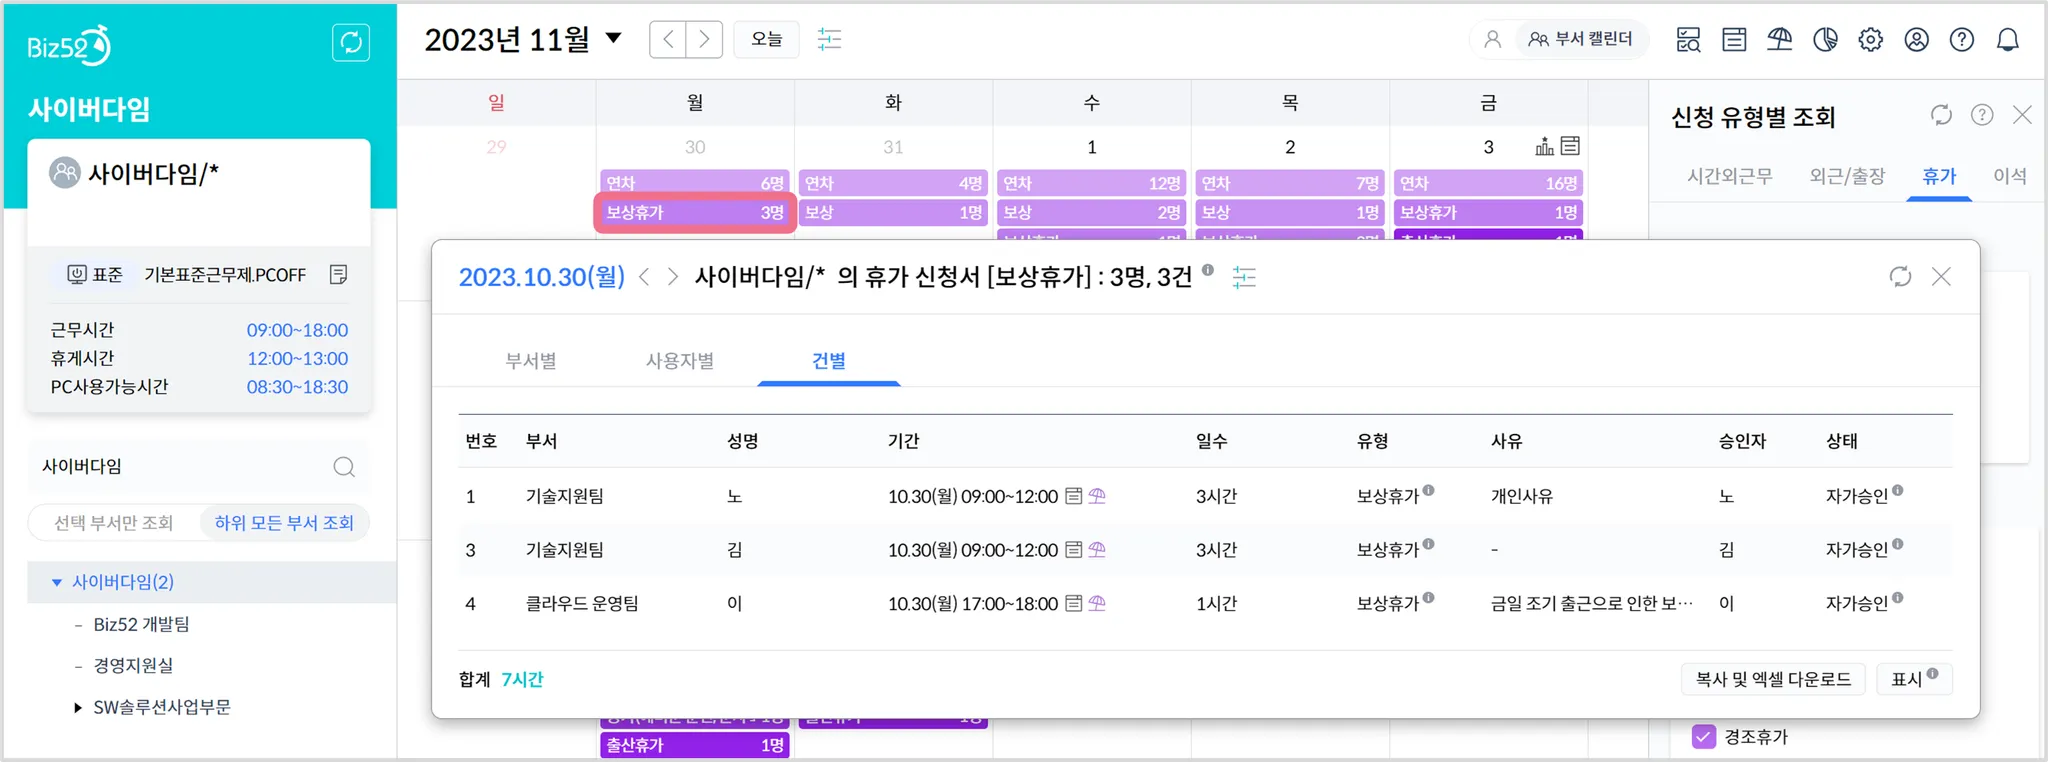Click the info icon beside row 1 자가승인
Viewport: 2048px width, 762px height.
[1898, 490]
